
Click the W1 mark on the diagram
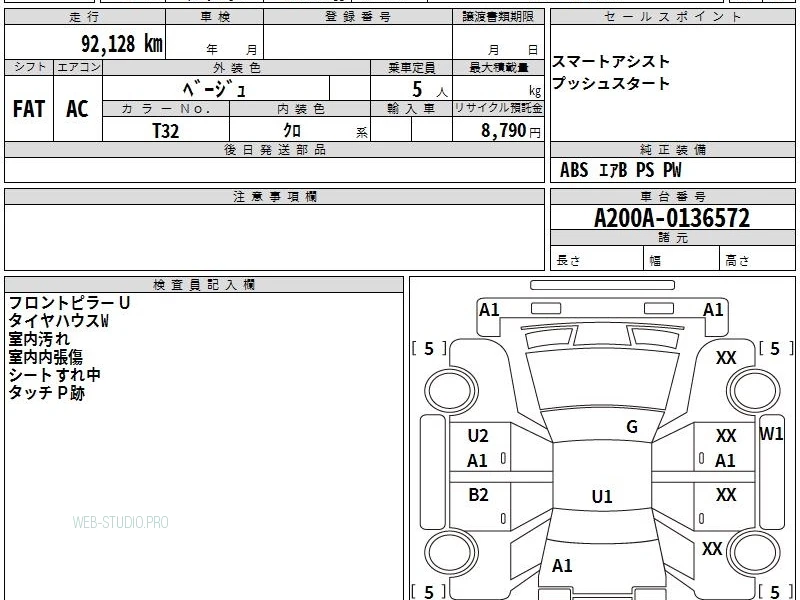[x=771, y=434]
